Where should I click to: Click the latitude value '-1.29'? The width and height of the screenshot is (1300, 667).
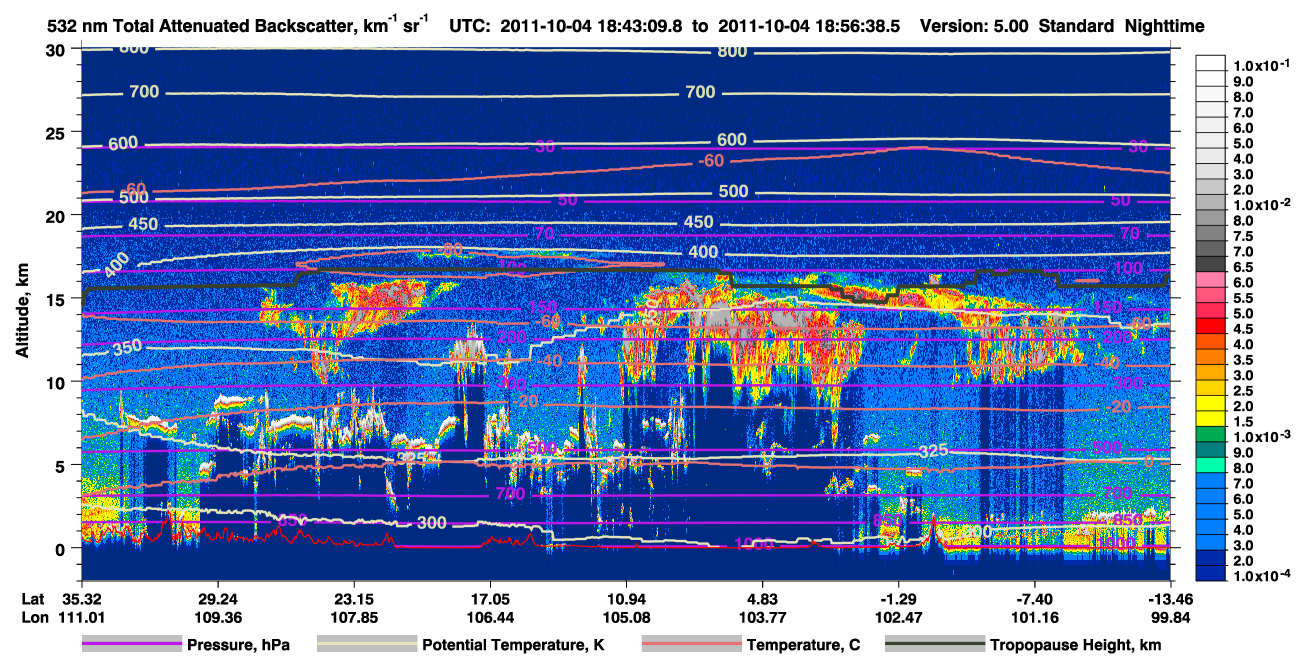point(898,598)
